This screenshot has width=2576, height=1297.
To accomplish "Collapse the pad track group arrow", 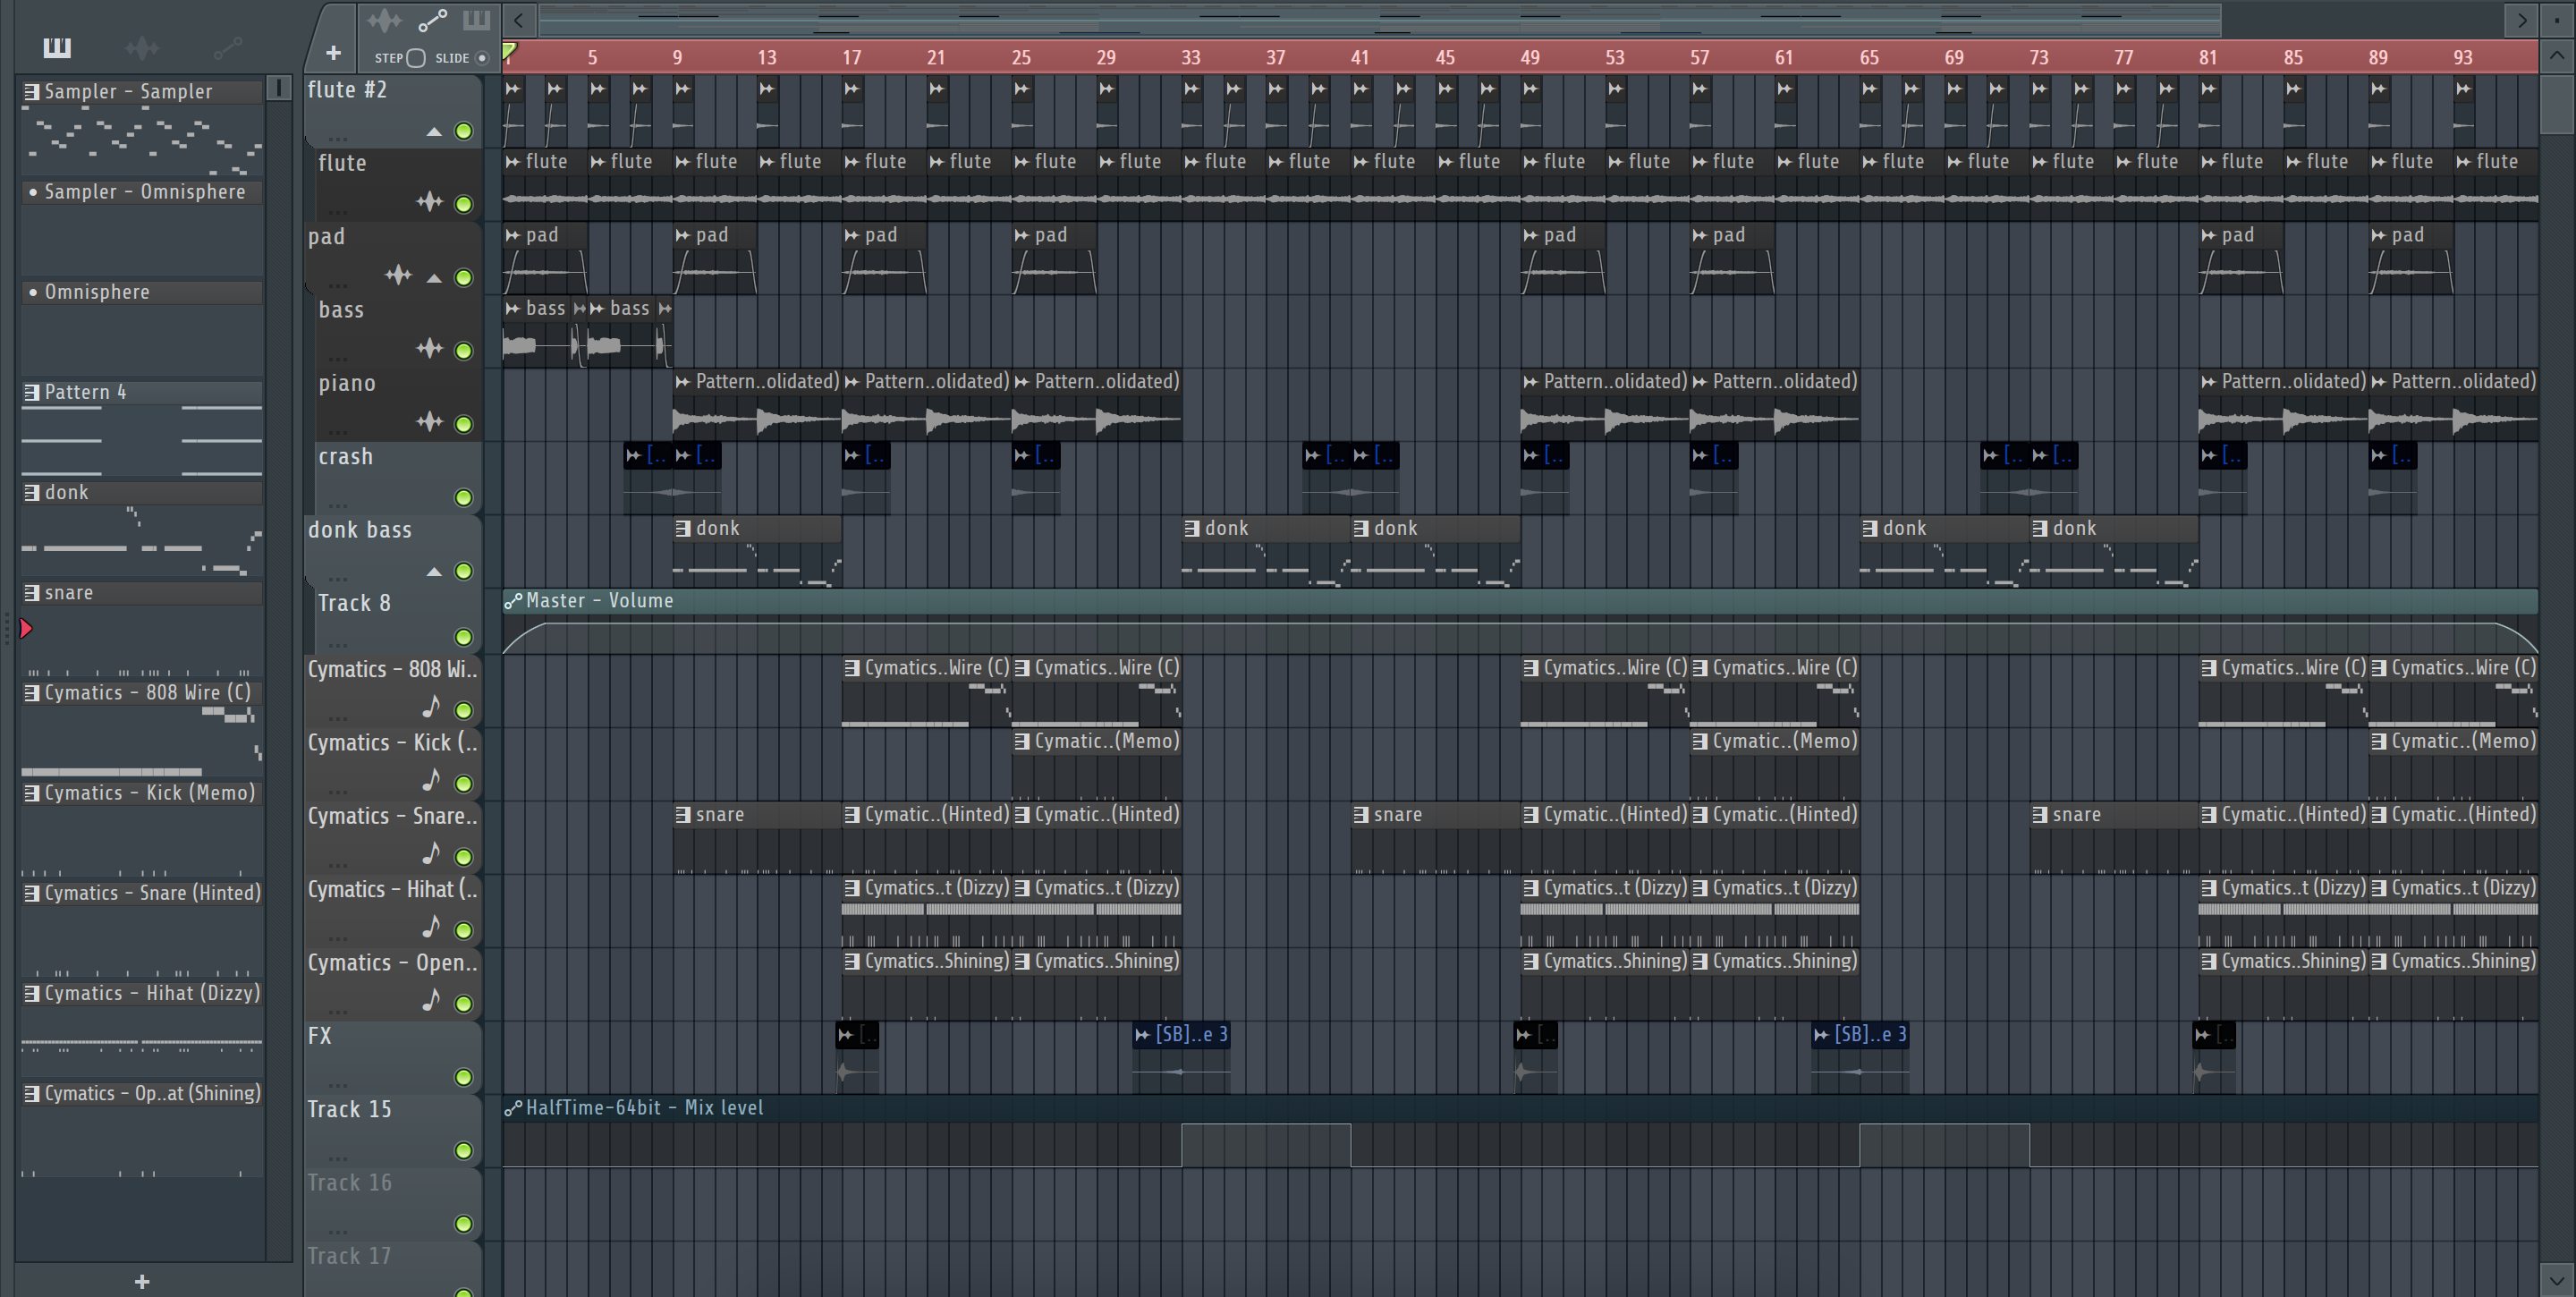I will click(x=434, y=278).
